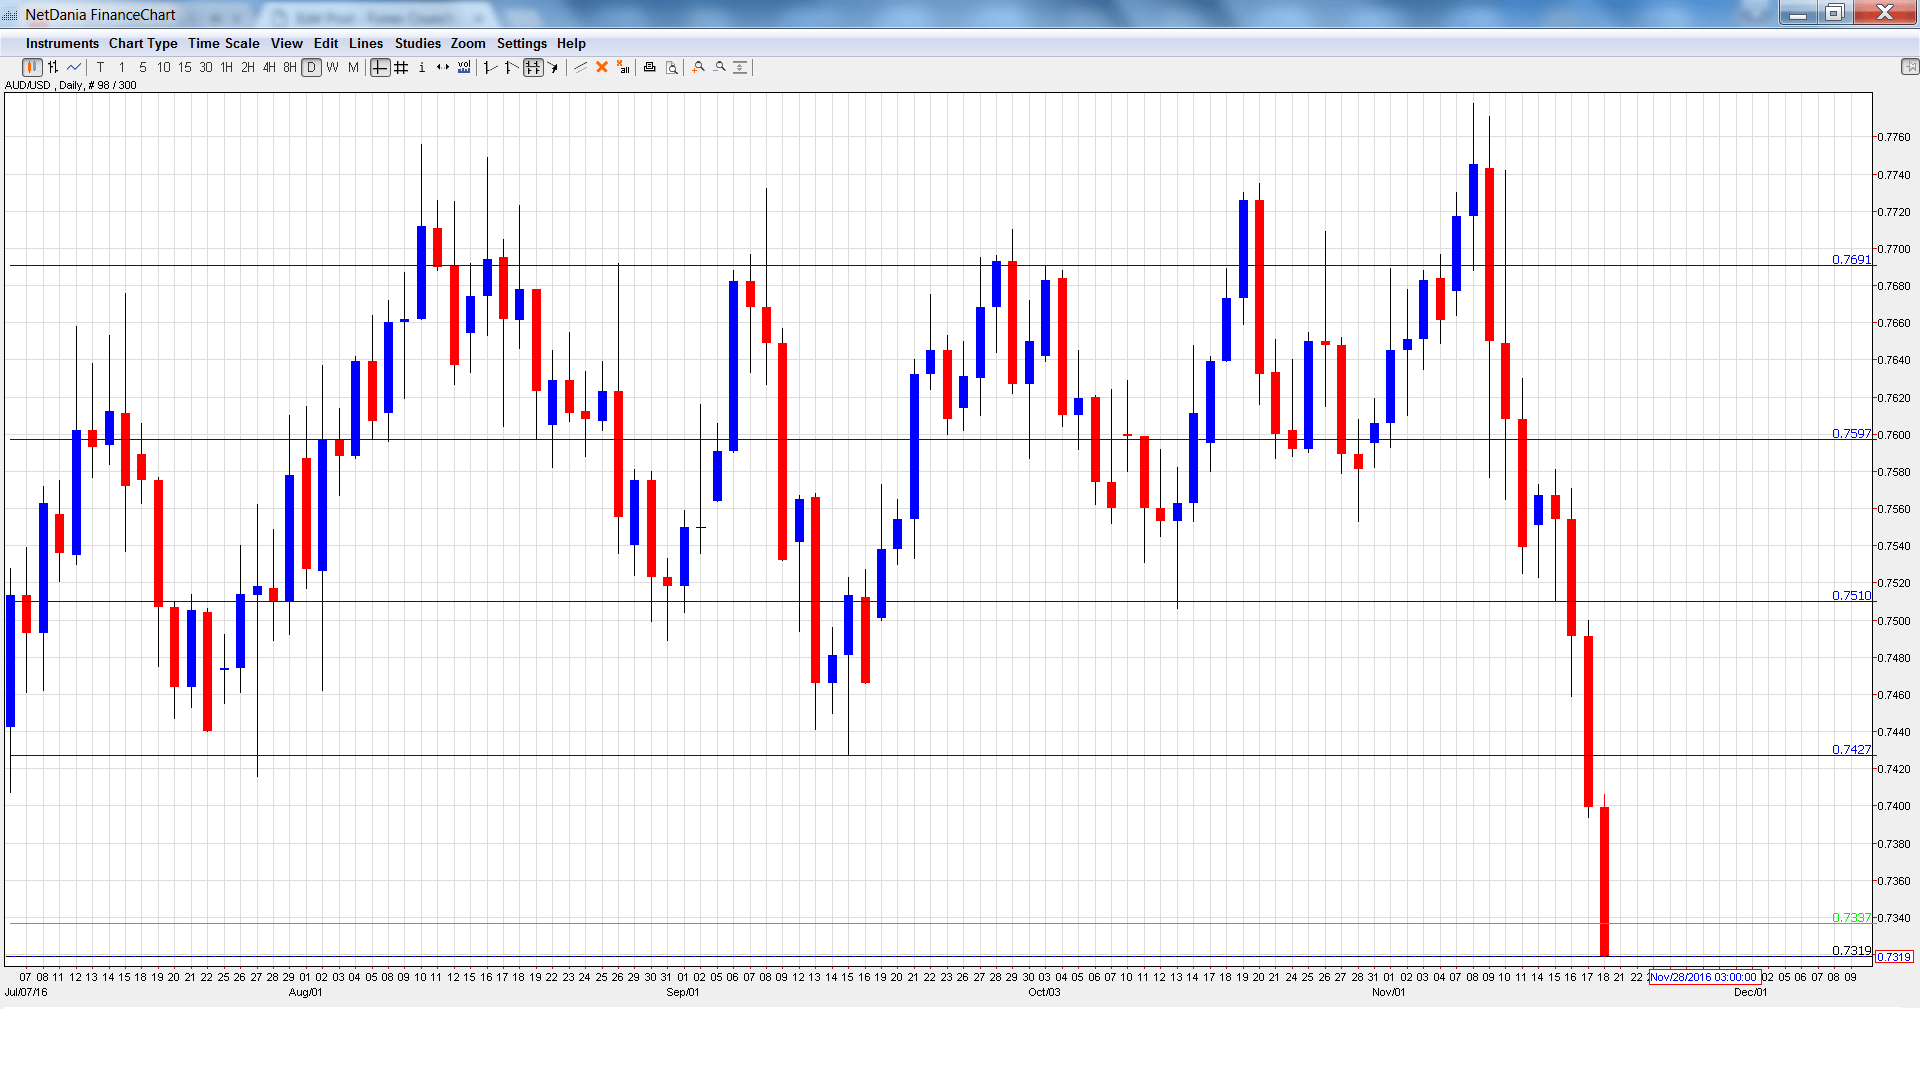Draw a trend line tool icon
This screenshot has width=1920, height=1080.
[580, 67]
